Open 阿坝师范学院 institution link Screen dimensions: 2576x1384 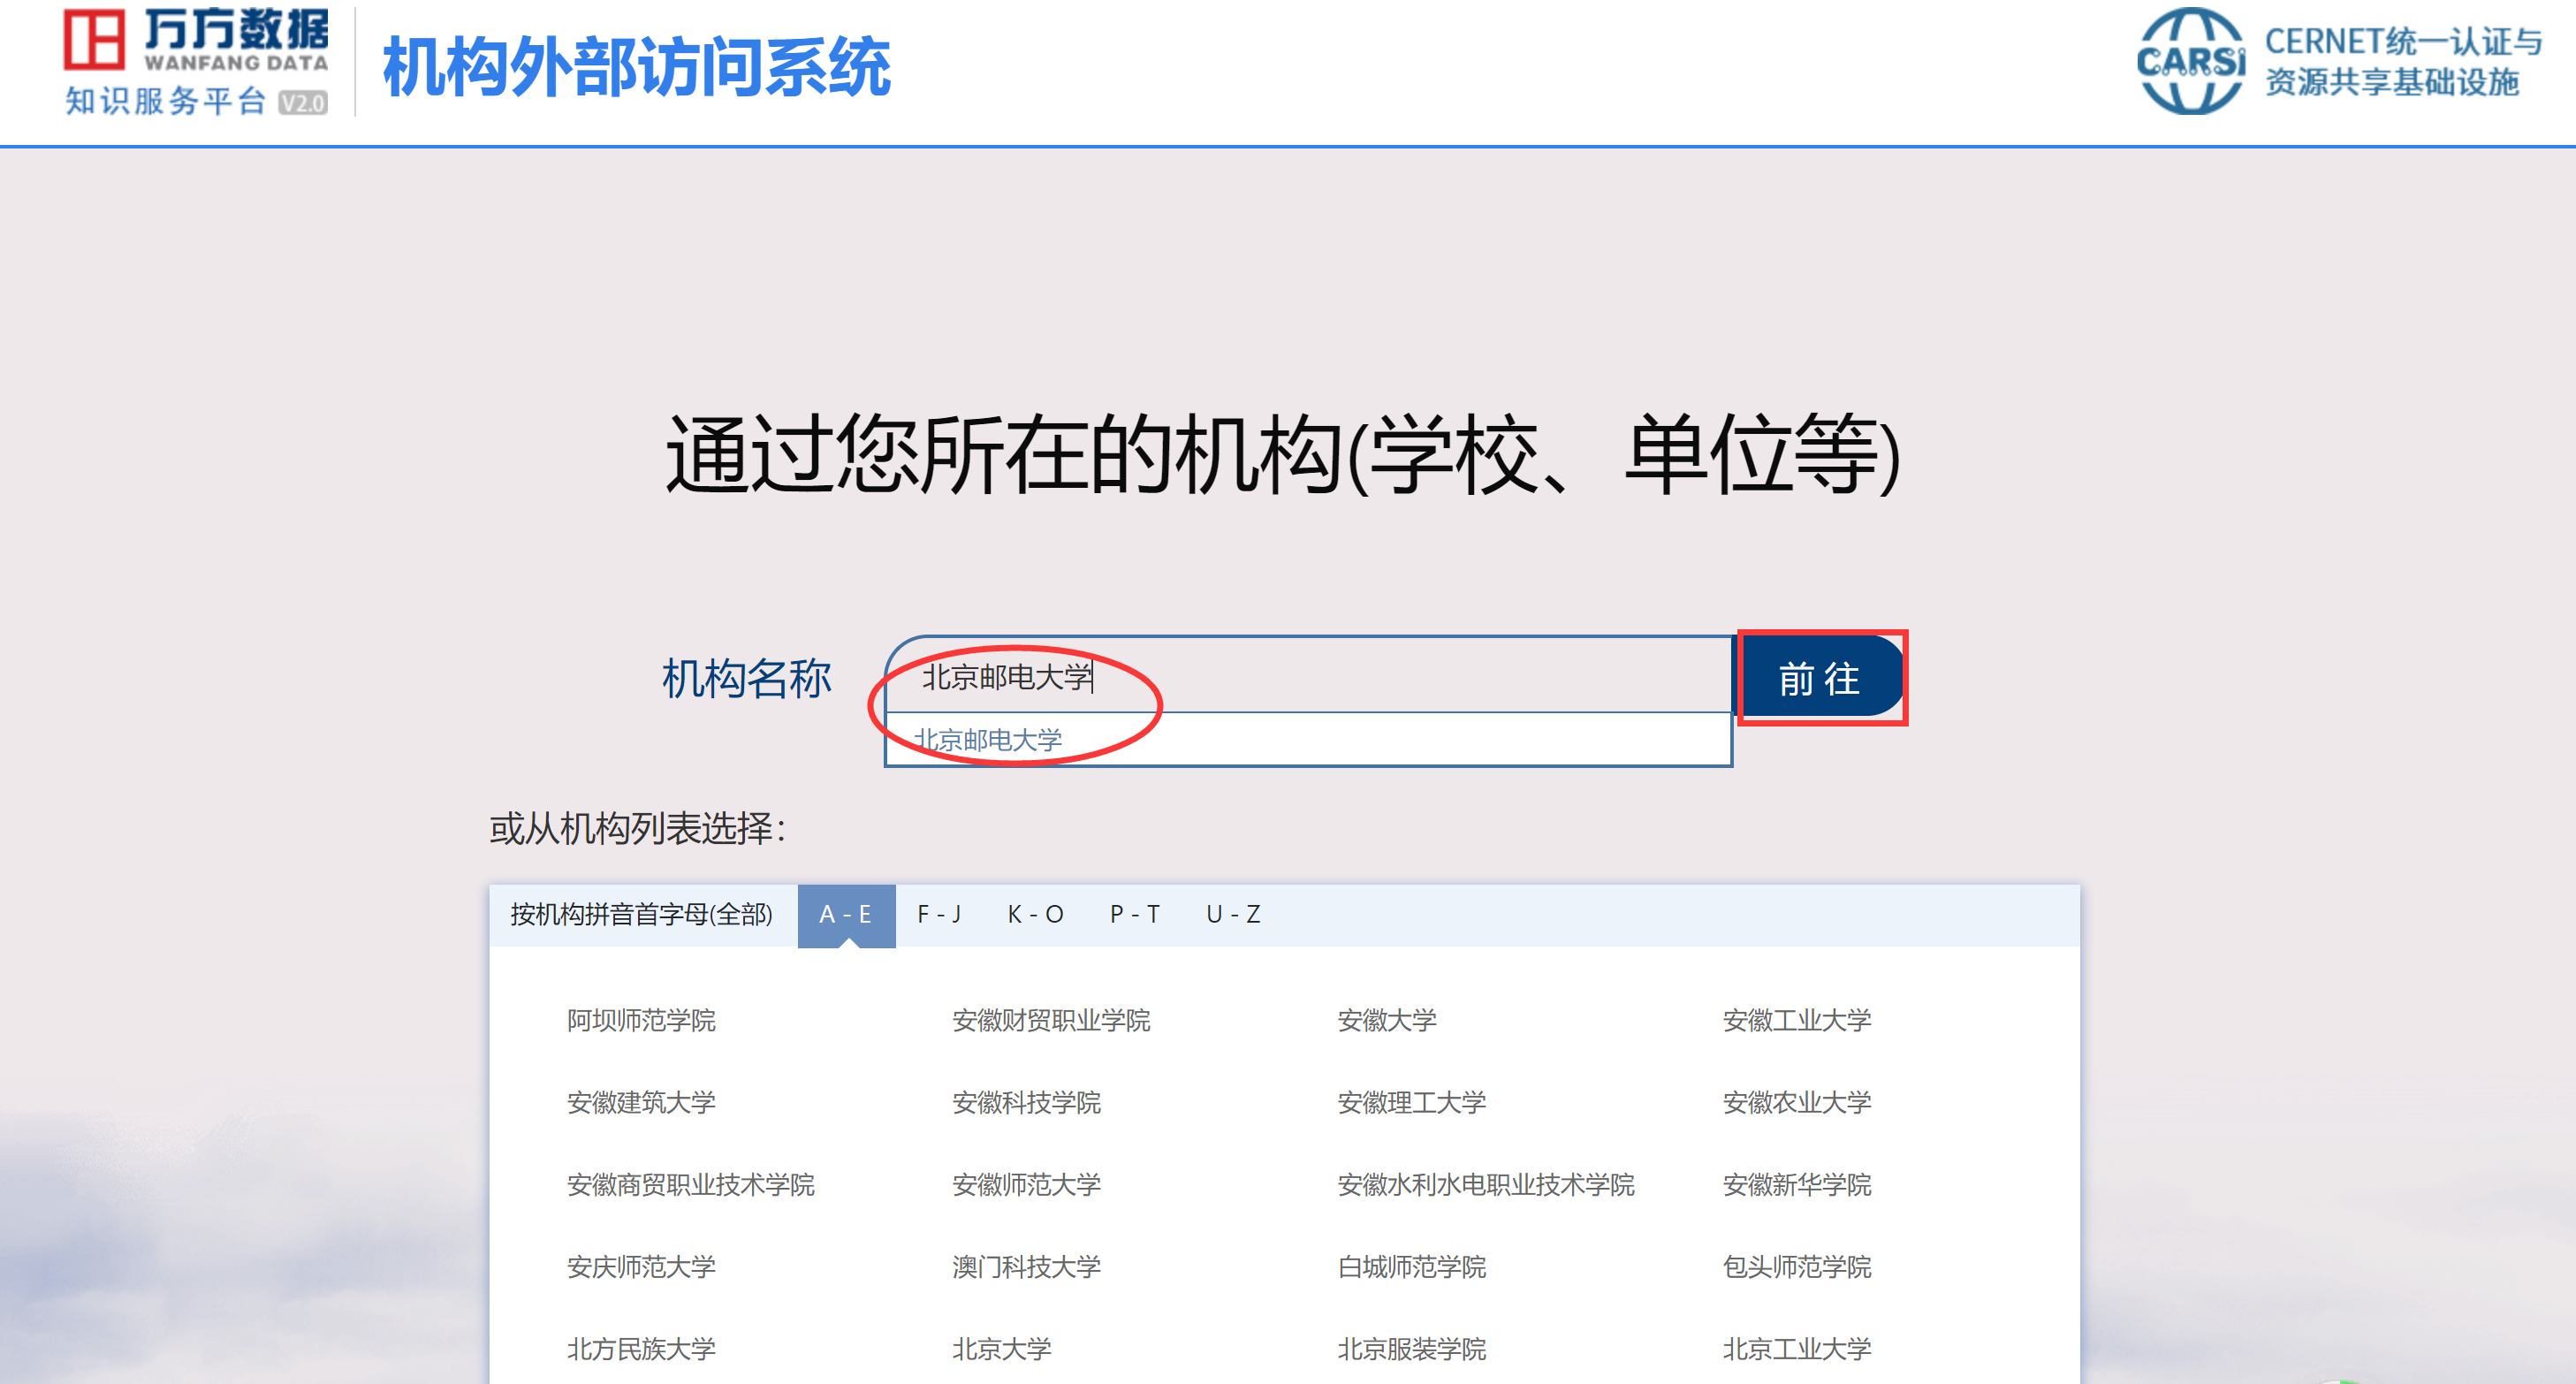(641, 1020)
